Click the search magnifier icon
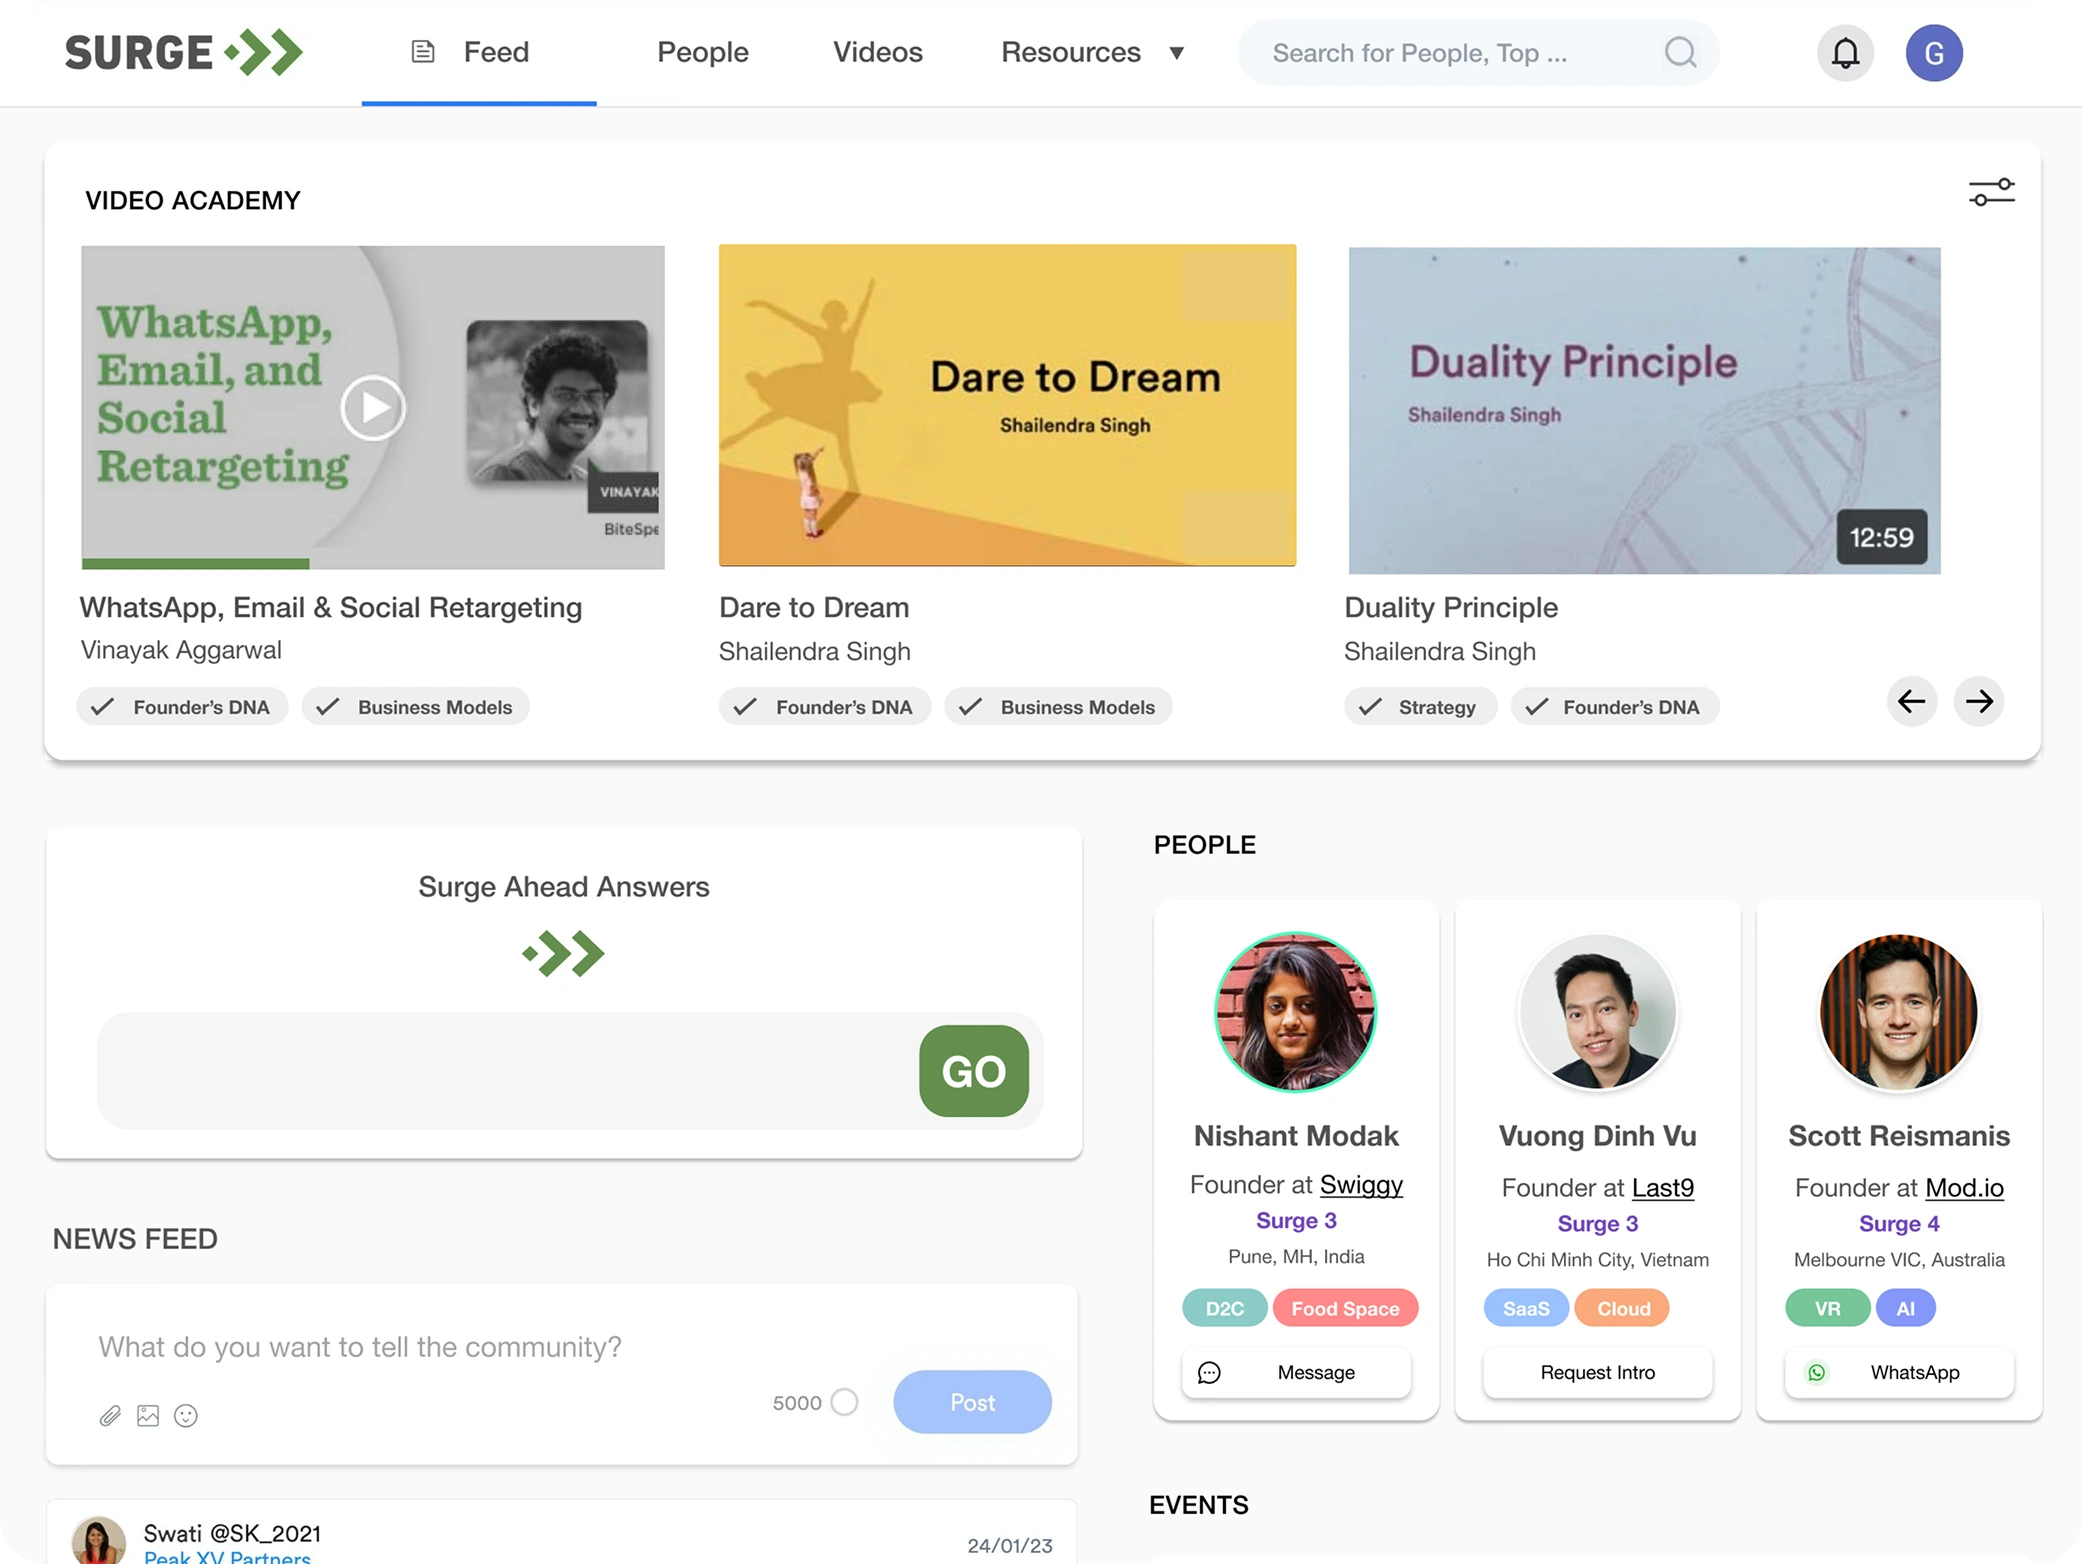2082x1564 pixels. pyautogui.click(x=1680, y=53)
